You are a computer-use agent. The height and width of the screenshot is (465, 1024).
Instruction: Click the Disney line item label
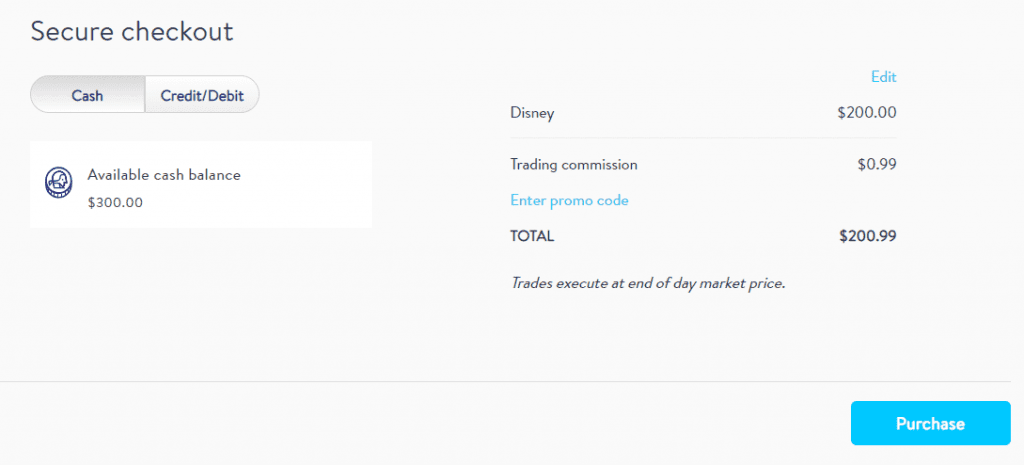coord(532,113)
